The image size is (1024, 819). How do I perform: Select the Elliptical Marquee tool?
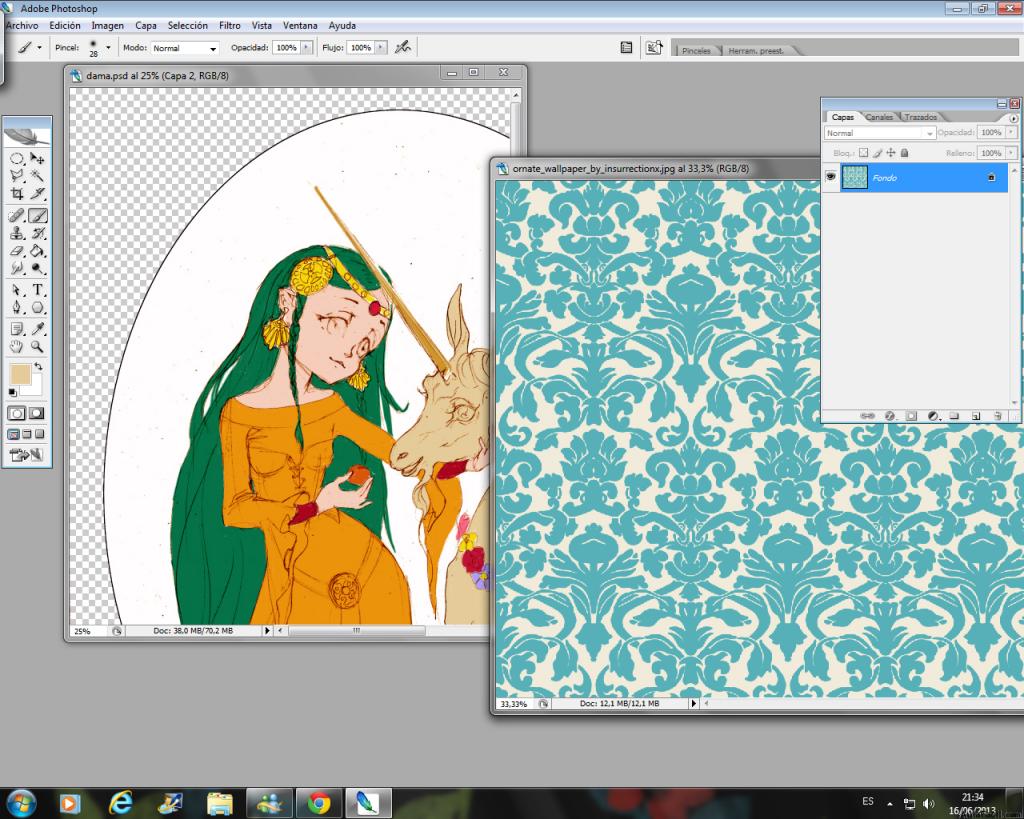tap(17, 158)
